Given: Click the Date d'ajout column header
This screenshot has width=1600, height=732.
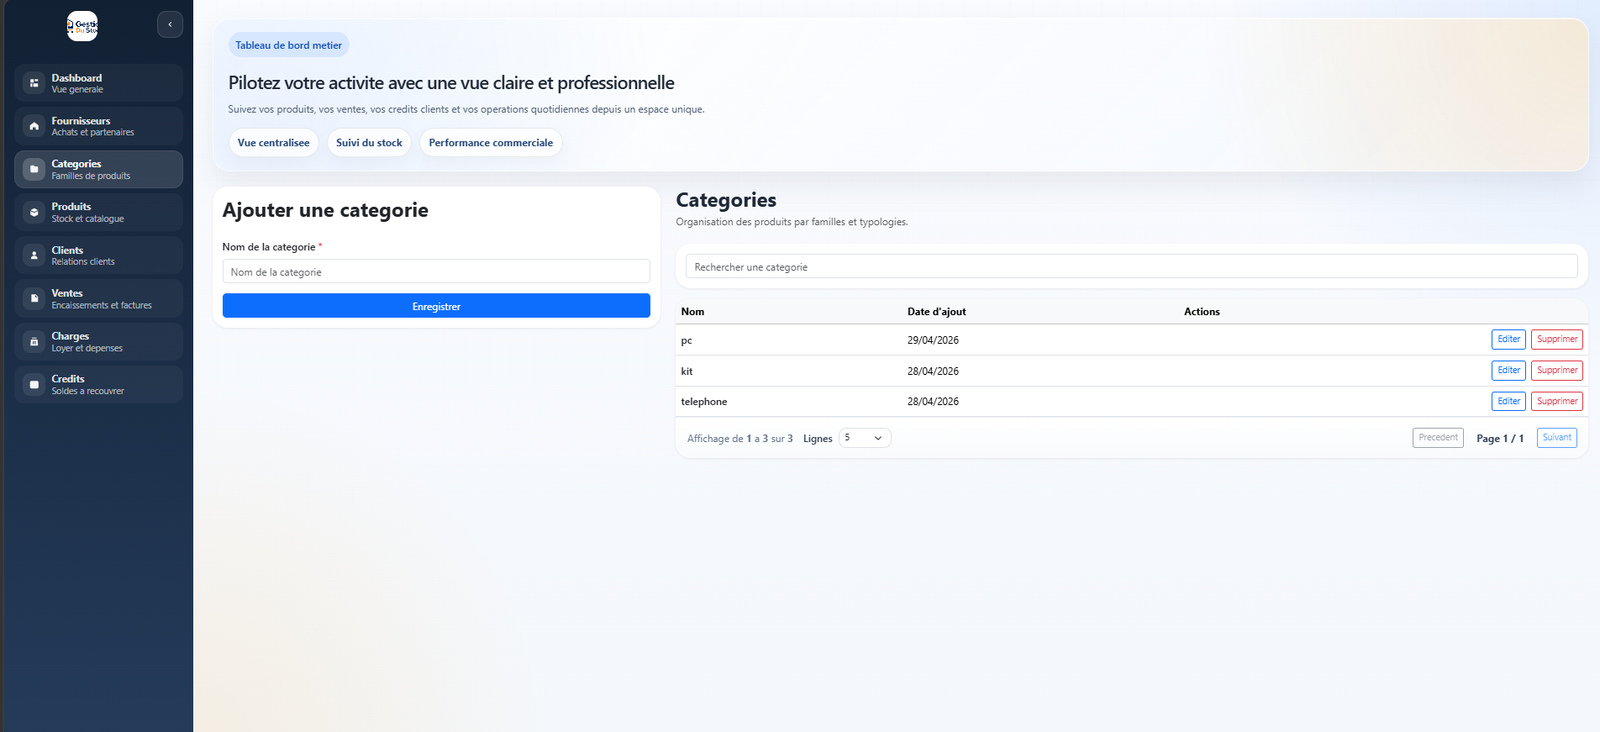Looking at the screenshot, I should click(x=937, y=312).
